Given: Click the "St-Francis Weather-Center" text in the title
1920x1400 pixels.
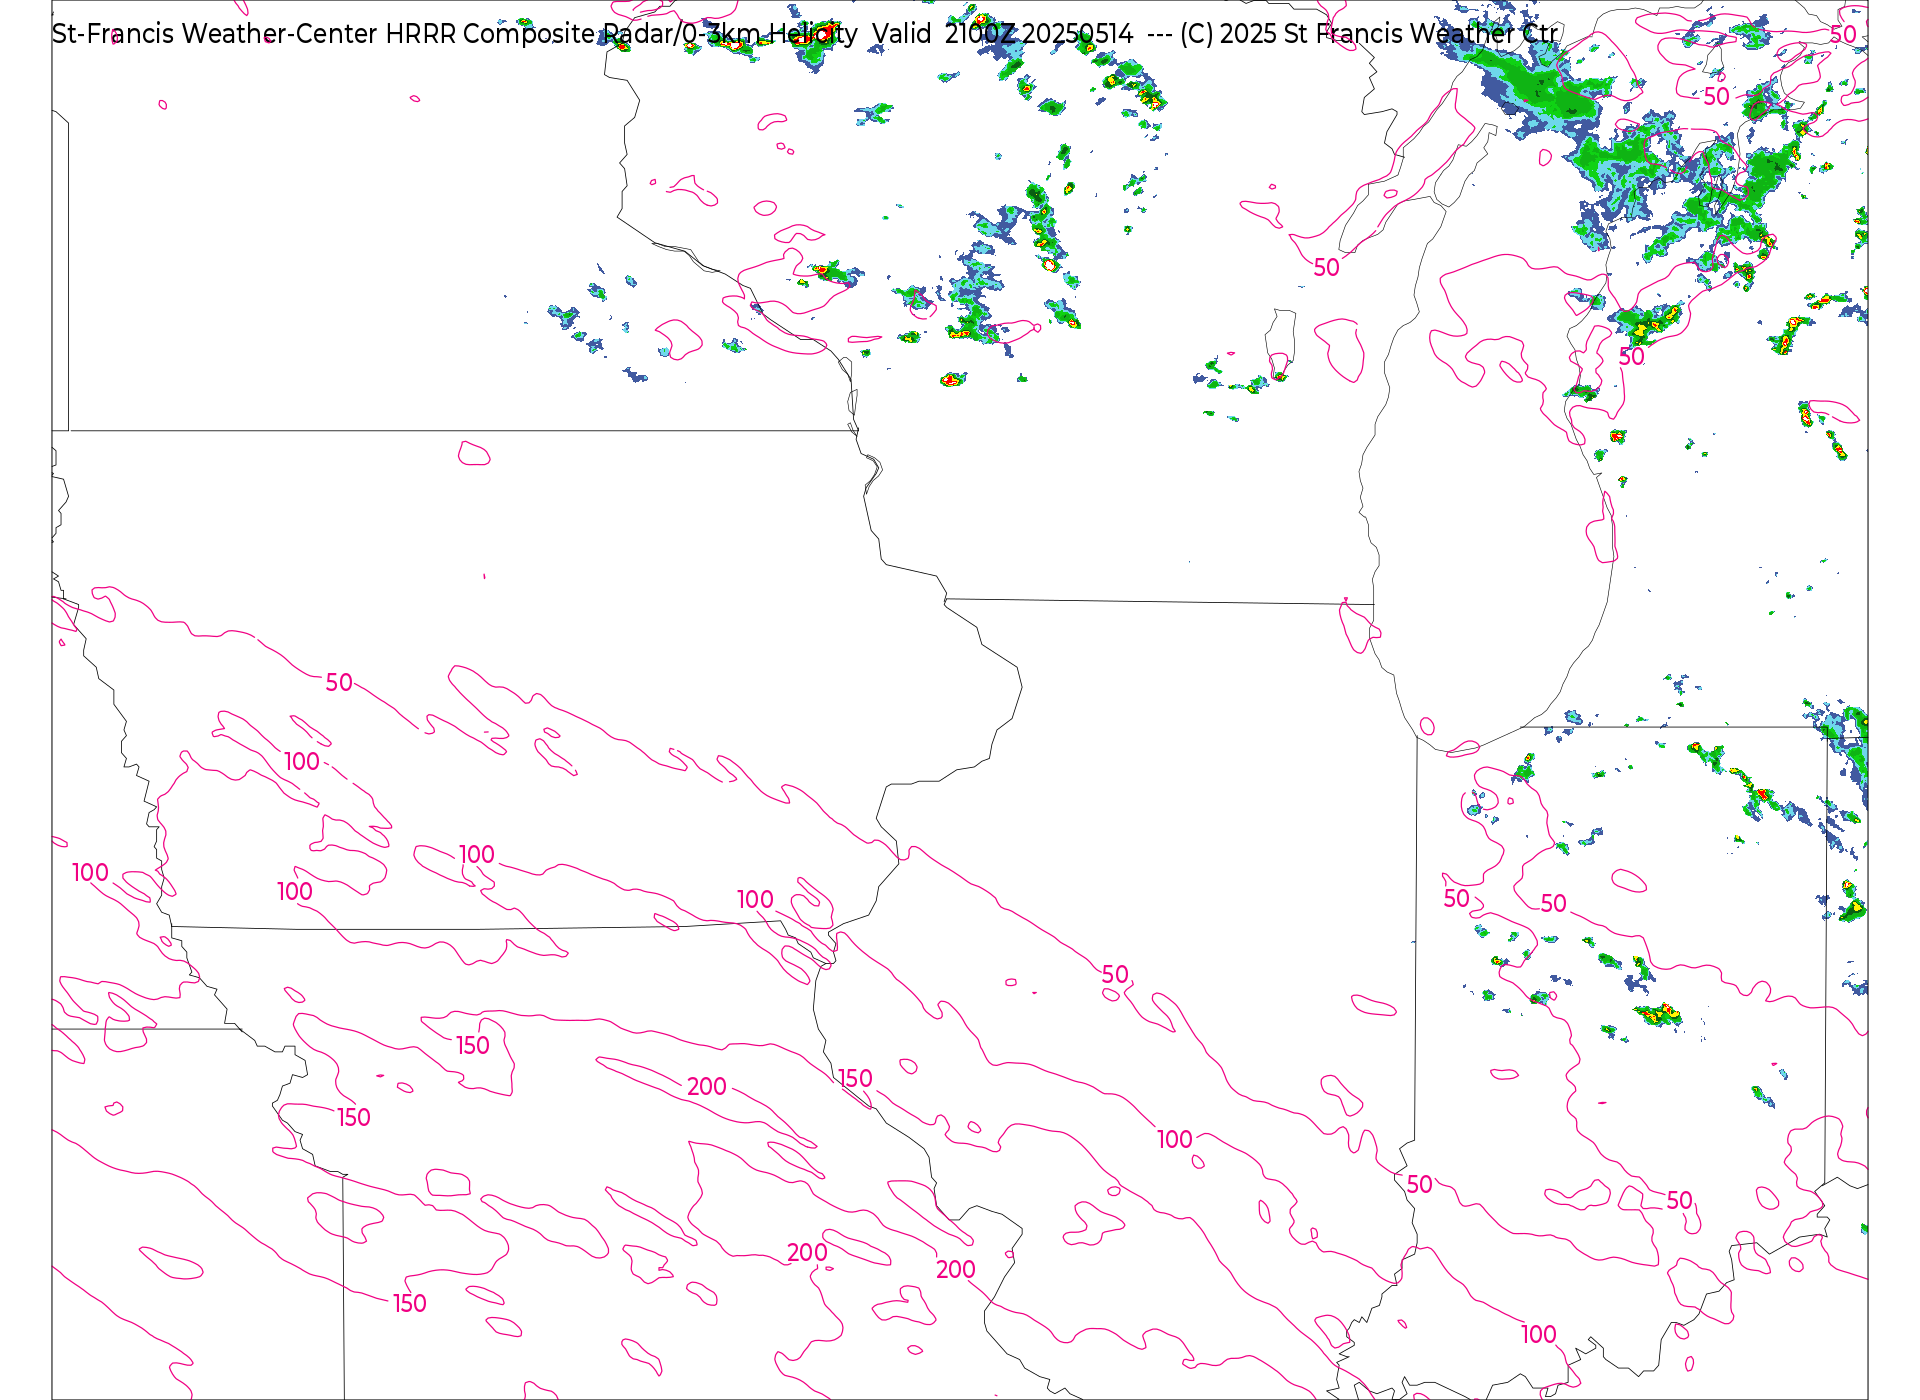Looking at the screenshot, I should click(215, 34).
